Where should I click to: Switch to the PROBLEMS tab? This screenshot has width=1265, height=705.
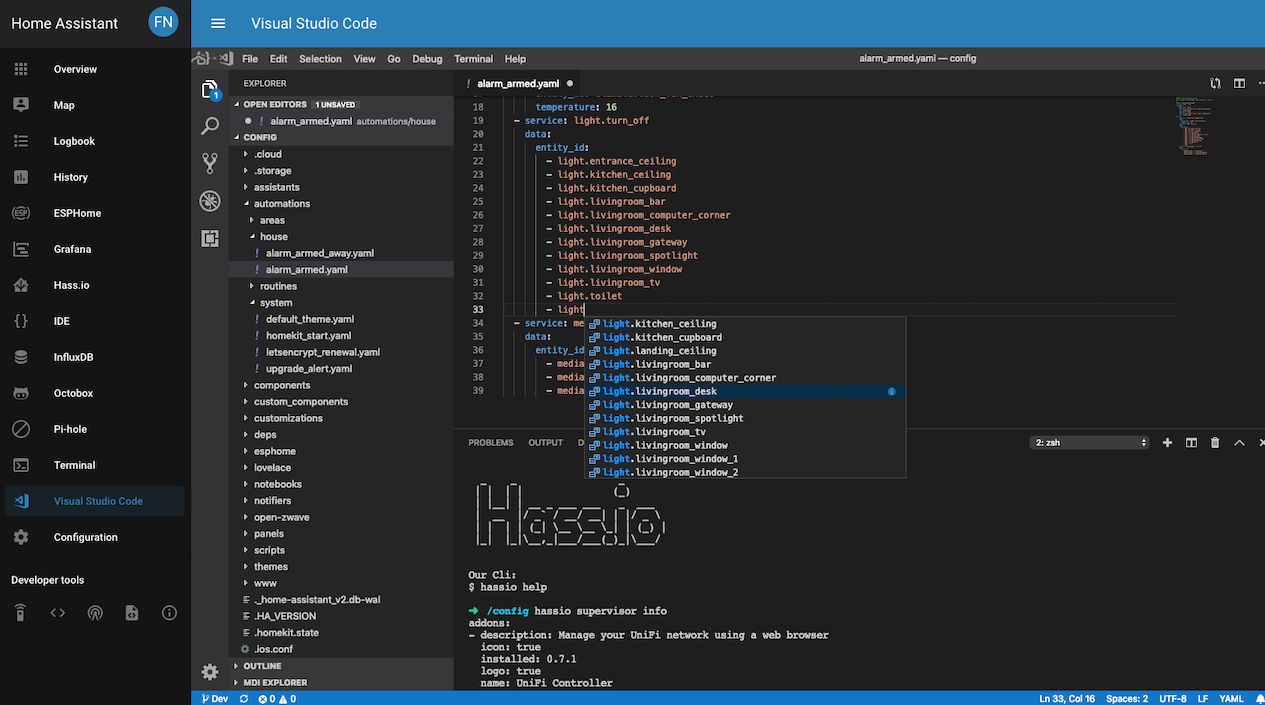490,441
